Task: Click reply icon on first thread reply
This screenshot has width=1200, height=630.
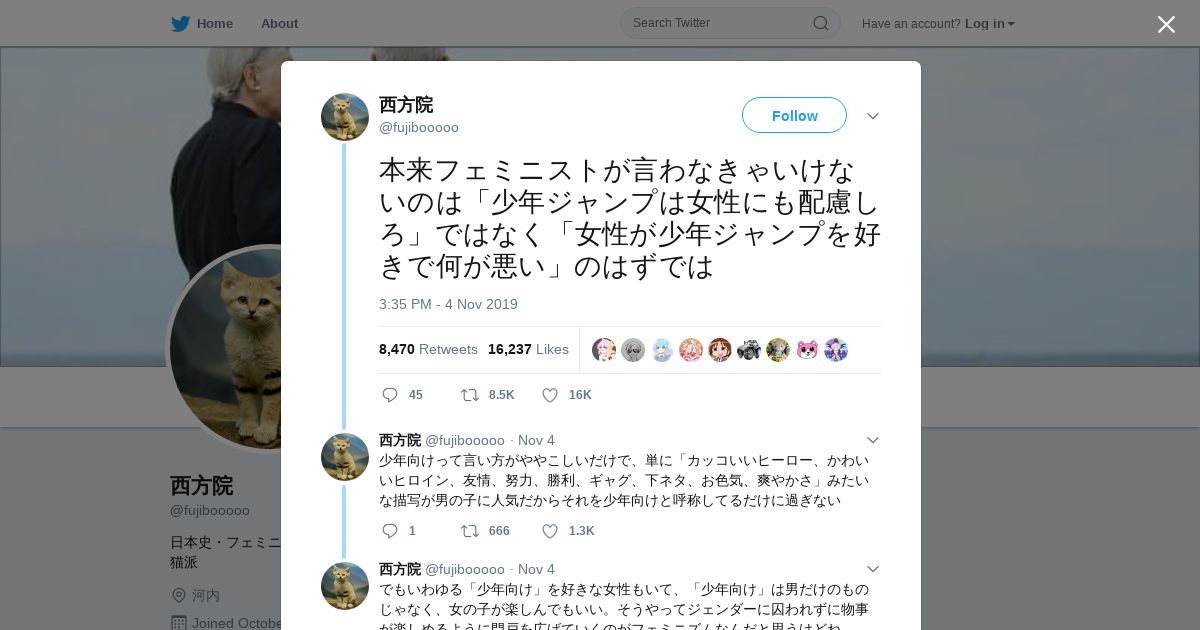Action: point(390,531)
